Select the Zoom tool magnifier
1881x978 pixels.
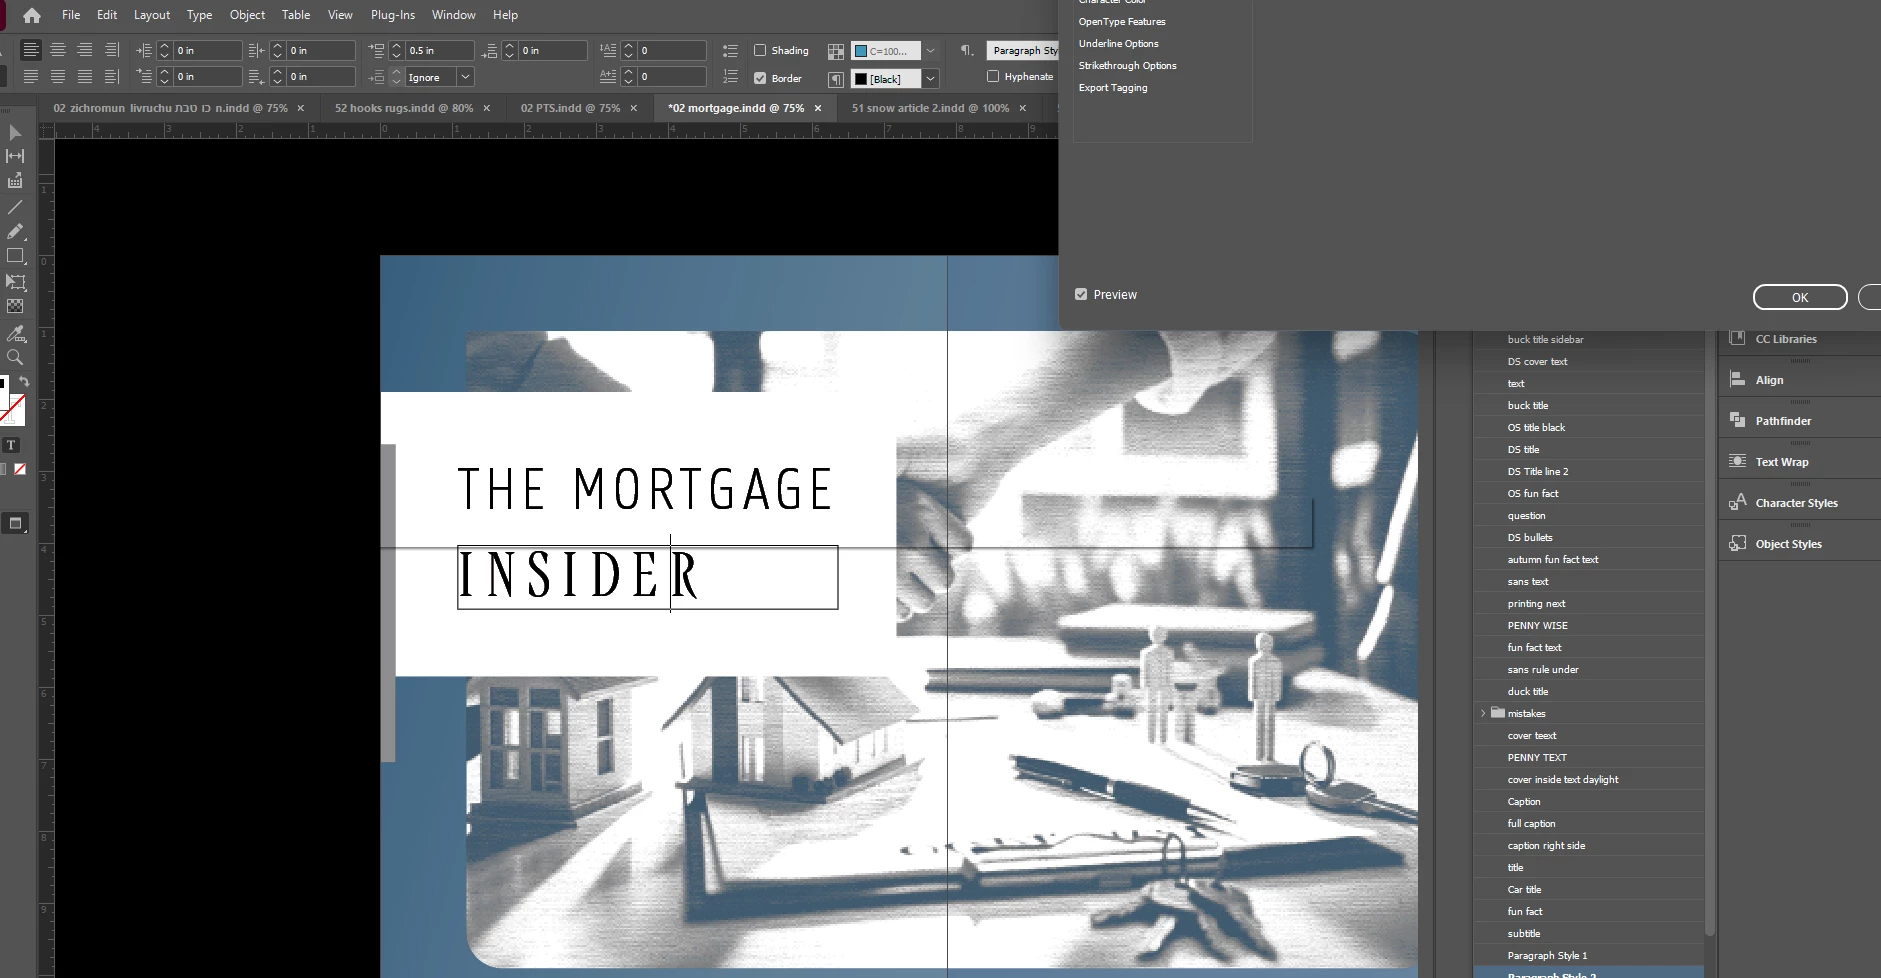pyautogui.click(x=15, y=358)
